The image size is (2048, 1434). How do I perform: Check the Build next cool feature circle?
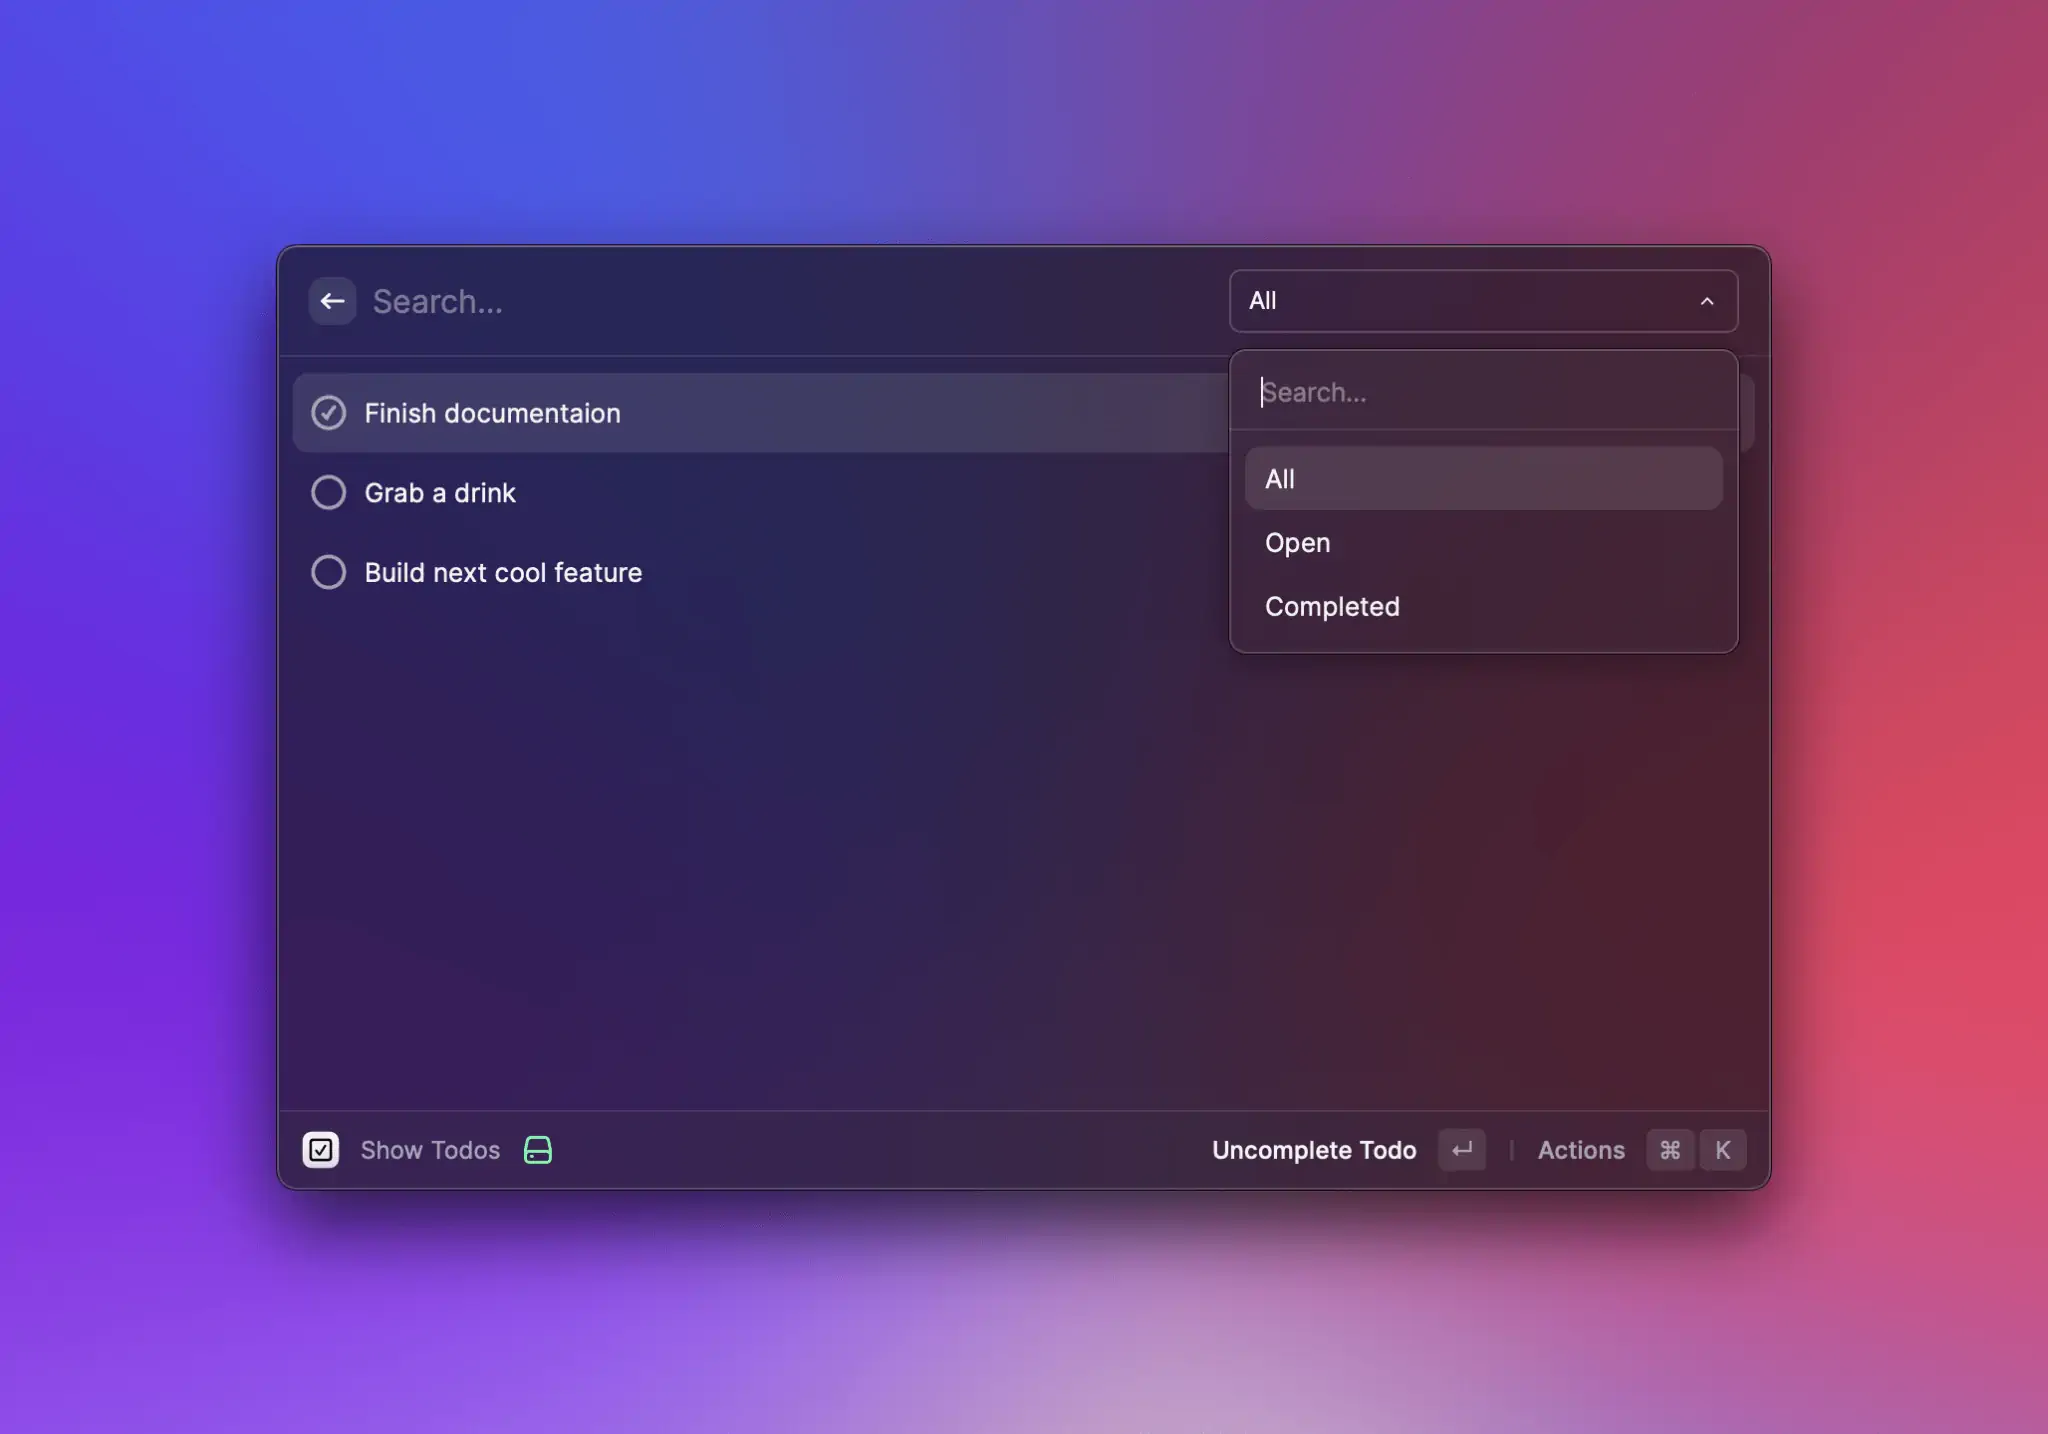click(x=329, y=572)
